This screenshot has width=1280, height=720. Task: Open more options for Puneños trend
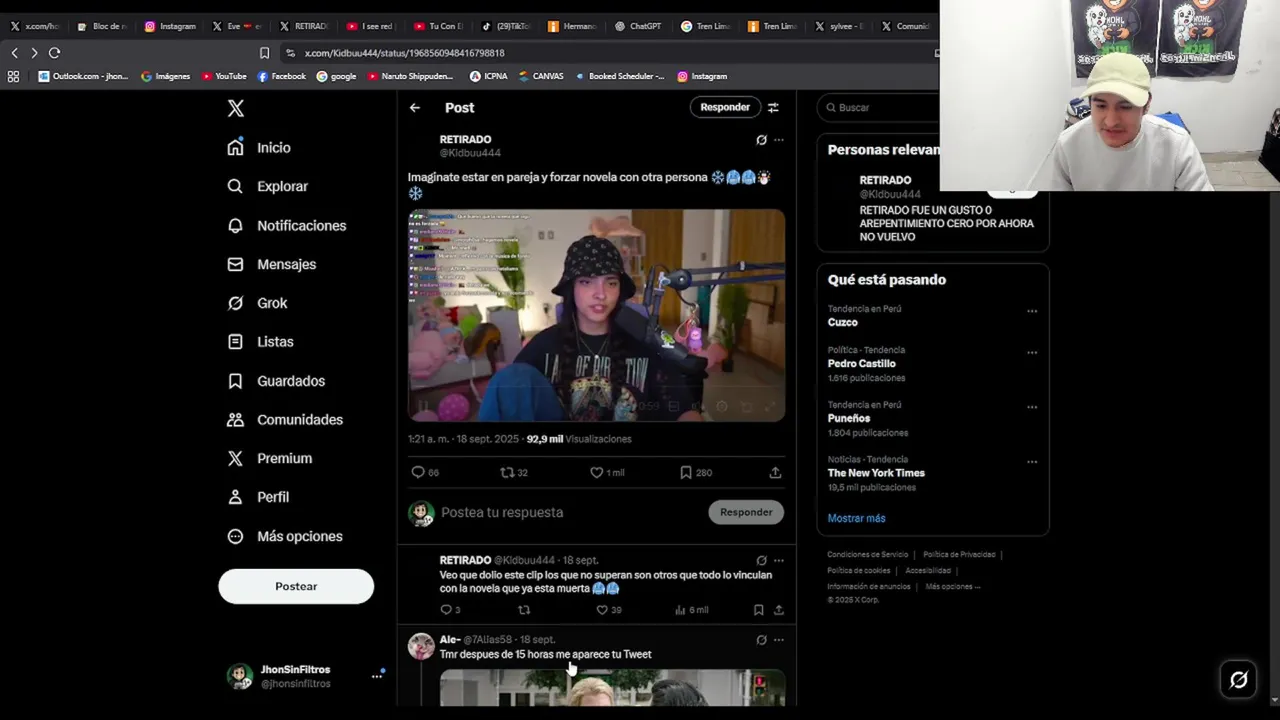(x=1032, y=407)
